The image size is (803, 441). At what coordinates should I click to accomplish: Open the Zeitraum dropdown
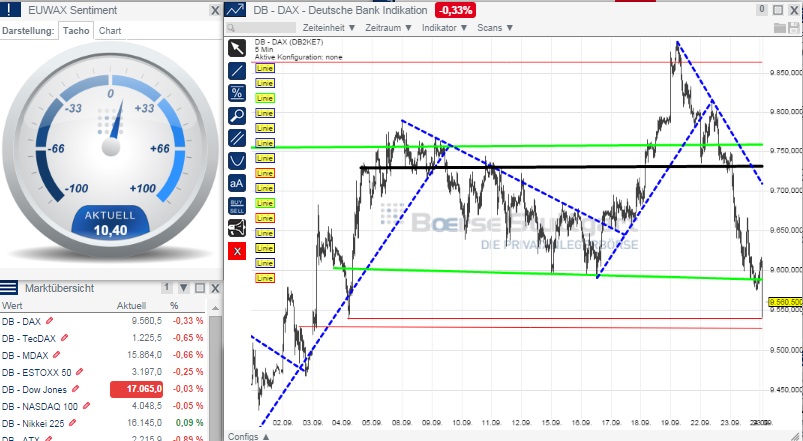pyautogui.click(x=388, y=28)
